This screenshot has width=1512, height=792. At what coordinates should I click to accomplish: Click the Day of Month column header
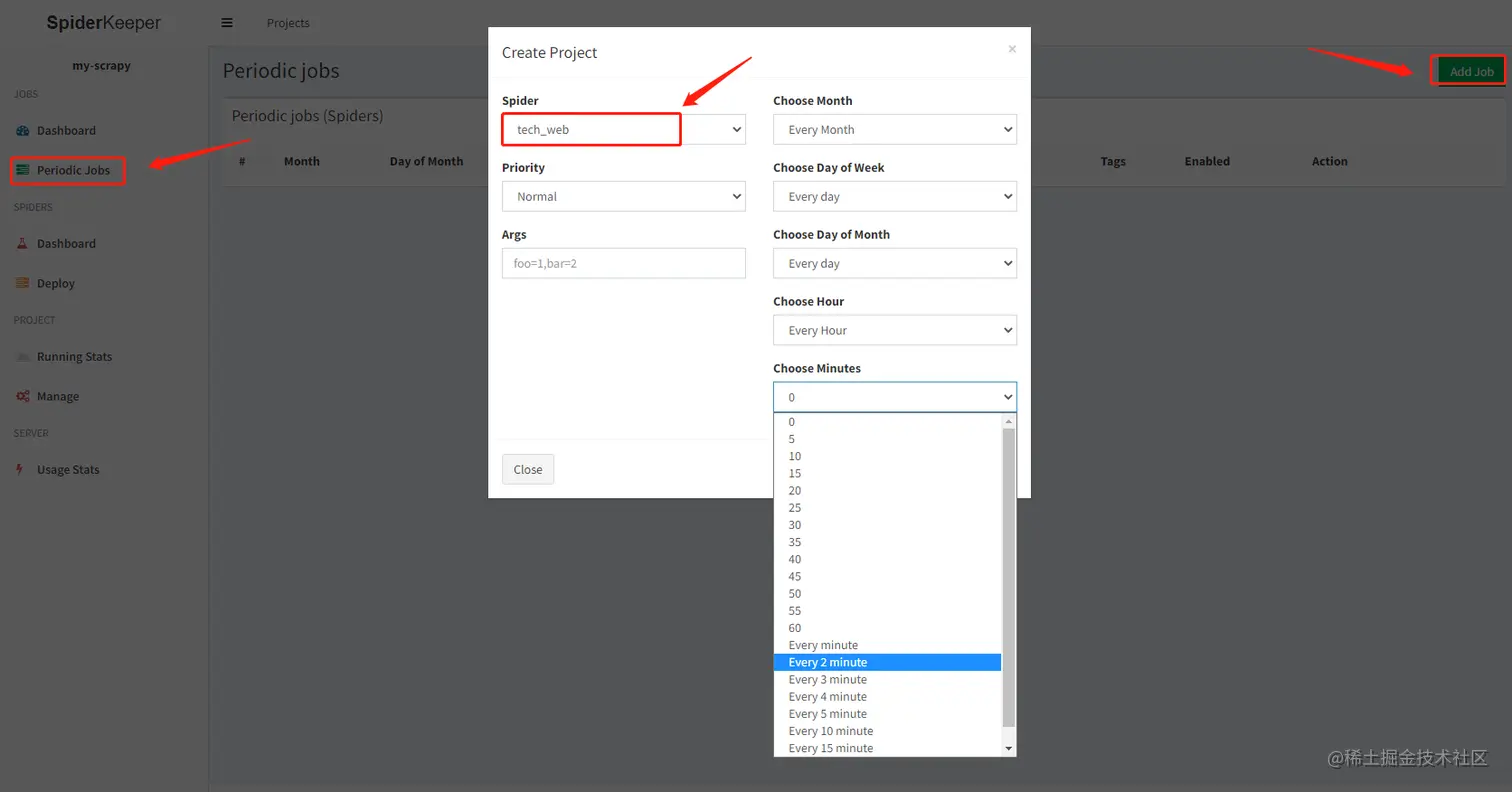[426, 161]
